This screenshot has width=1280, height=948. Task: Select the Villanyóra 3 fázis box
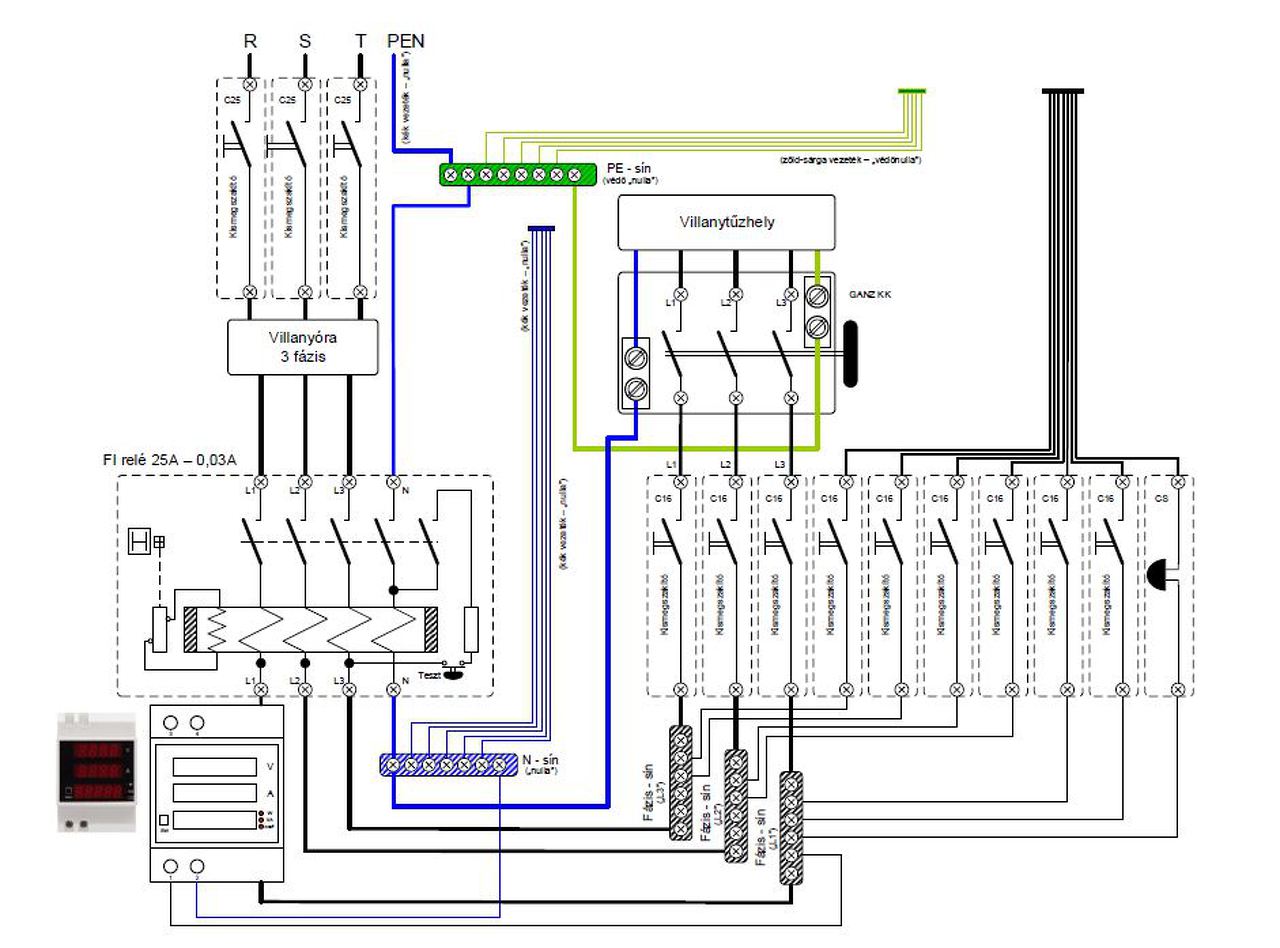tap(304, 347)
